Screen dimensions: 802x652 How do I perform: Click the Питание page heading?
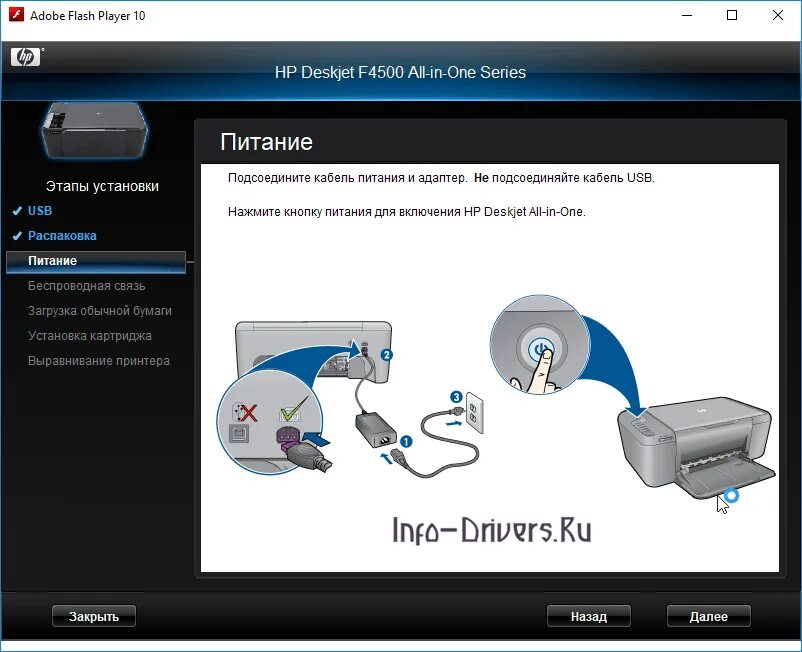[266, 142]
